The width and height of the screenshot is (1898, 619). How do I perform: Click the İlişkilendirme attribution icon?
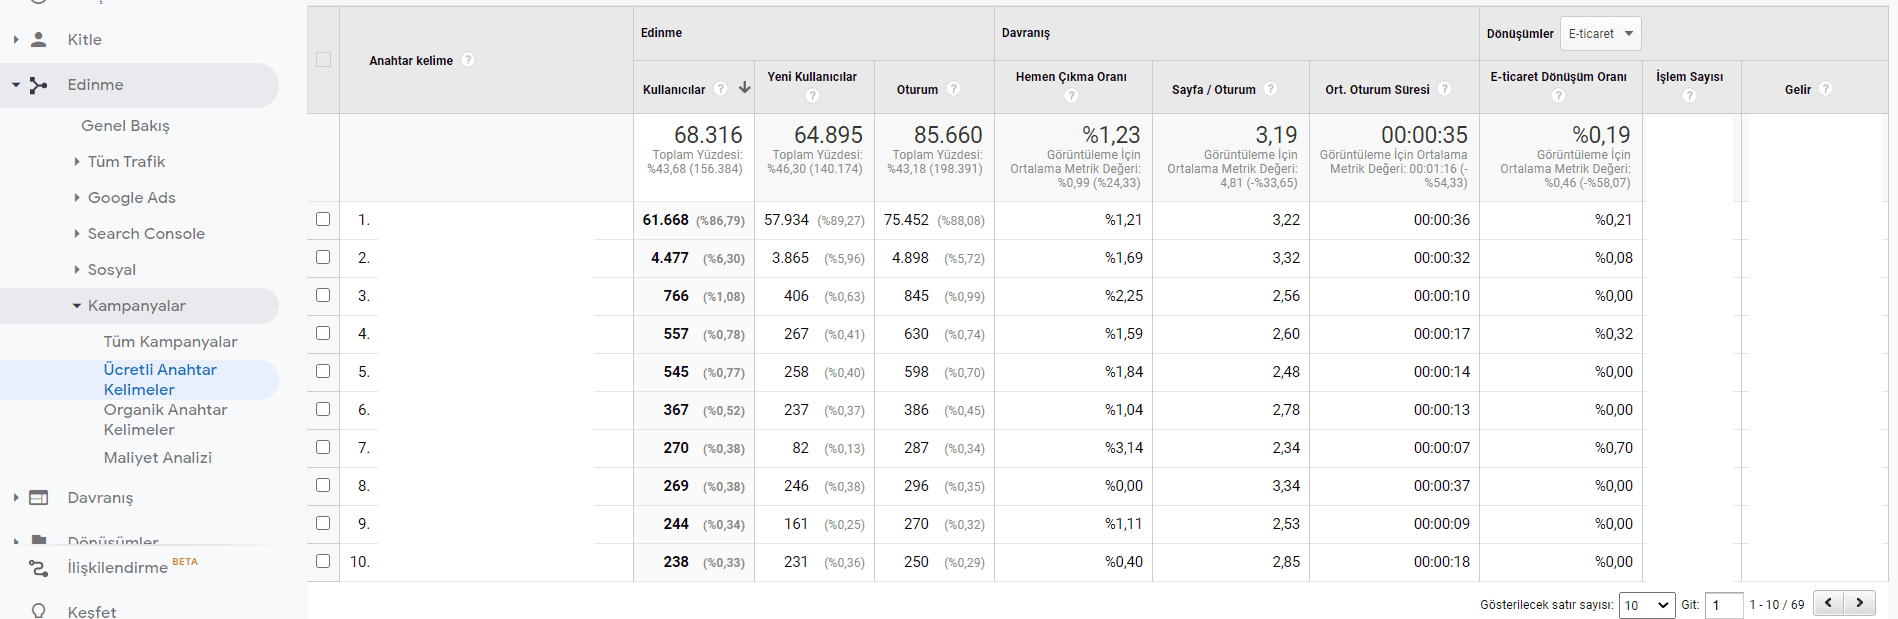39,568
